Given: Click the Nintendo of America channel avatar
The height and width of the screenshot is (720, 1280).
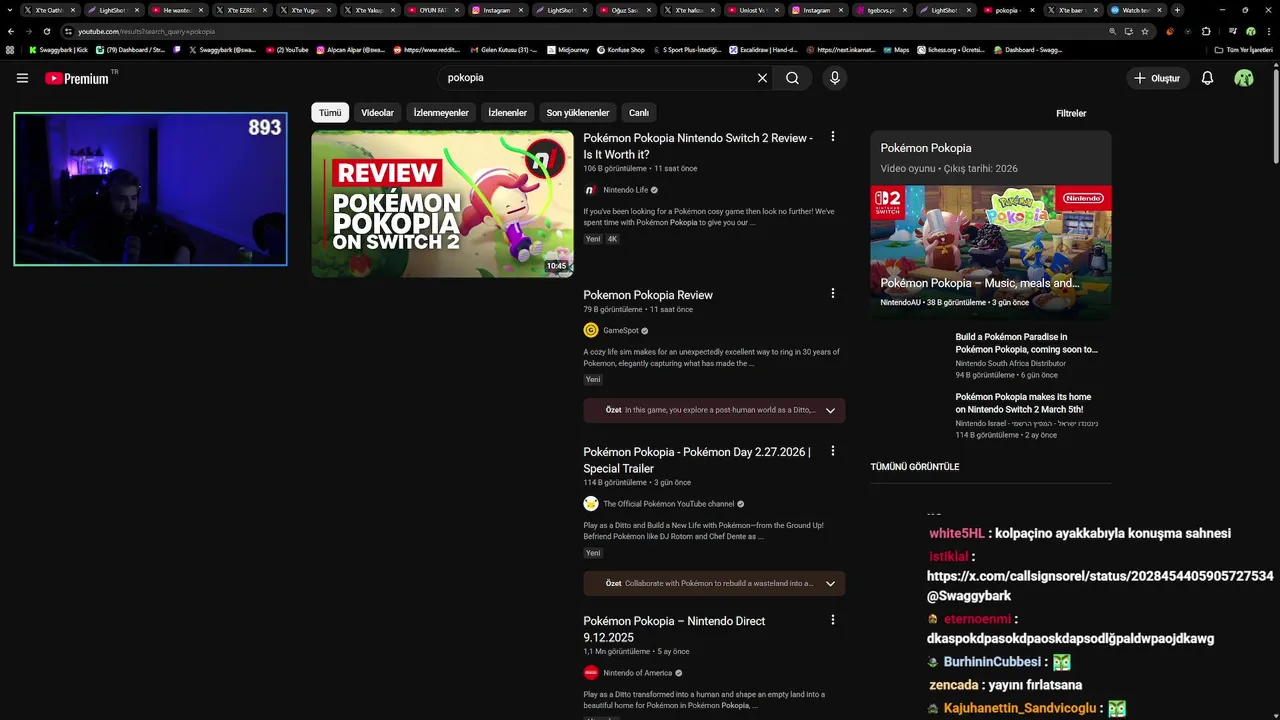Looking at the screenshot, I should point(591,673).
